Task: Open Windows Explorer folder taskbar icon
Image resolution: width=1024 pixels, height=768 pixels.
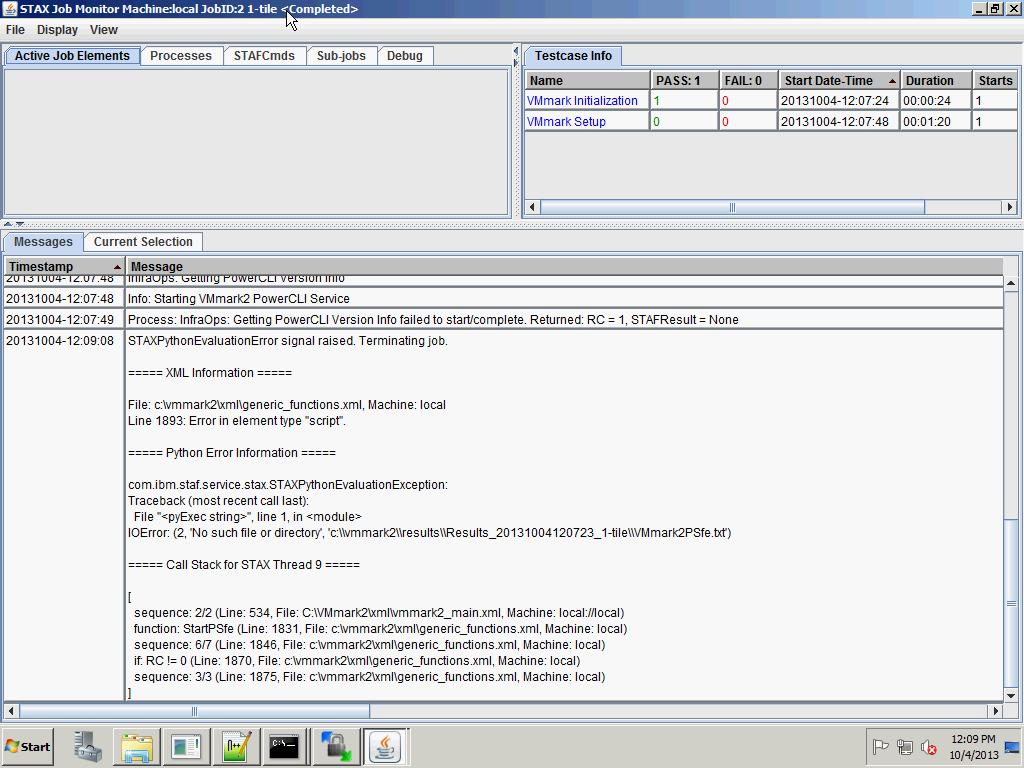Action: [x=136, y=746]
